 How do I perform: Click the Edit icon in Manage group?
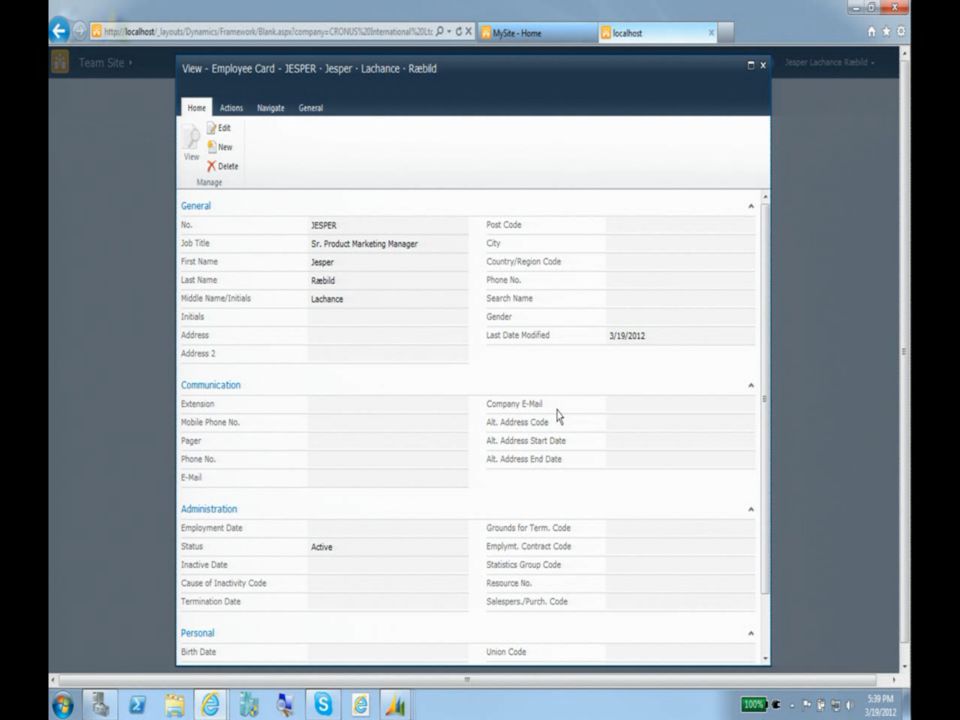(212, 128)
